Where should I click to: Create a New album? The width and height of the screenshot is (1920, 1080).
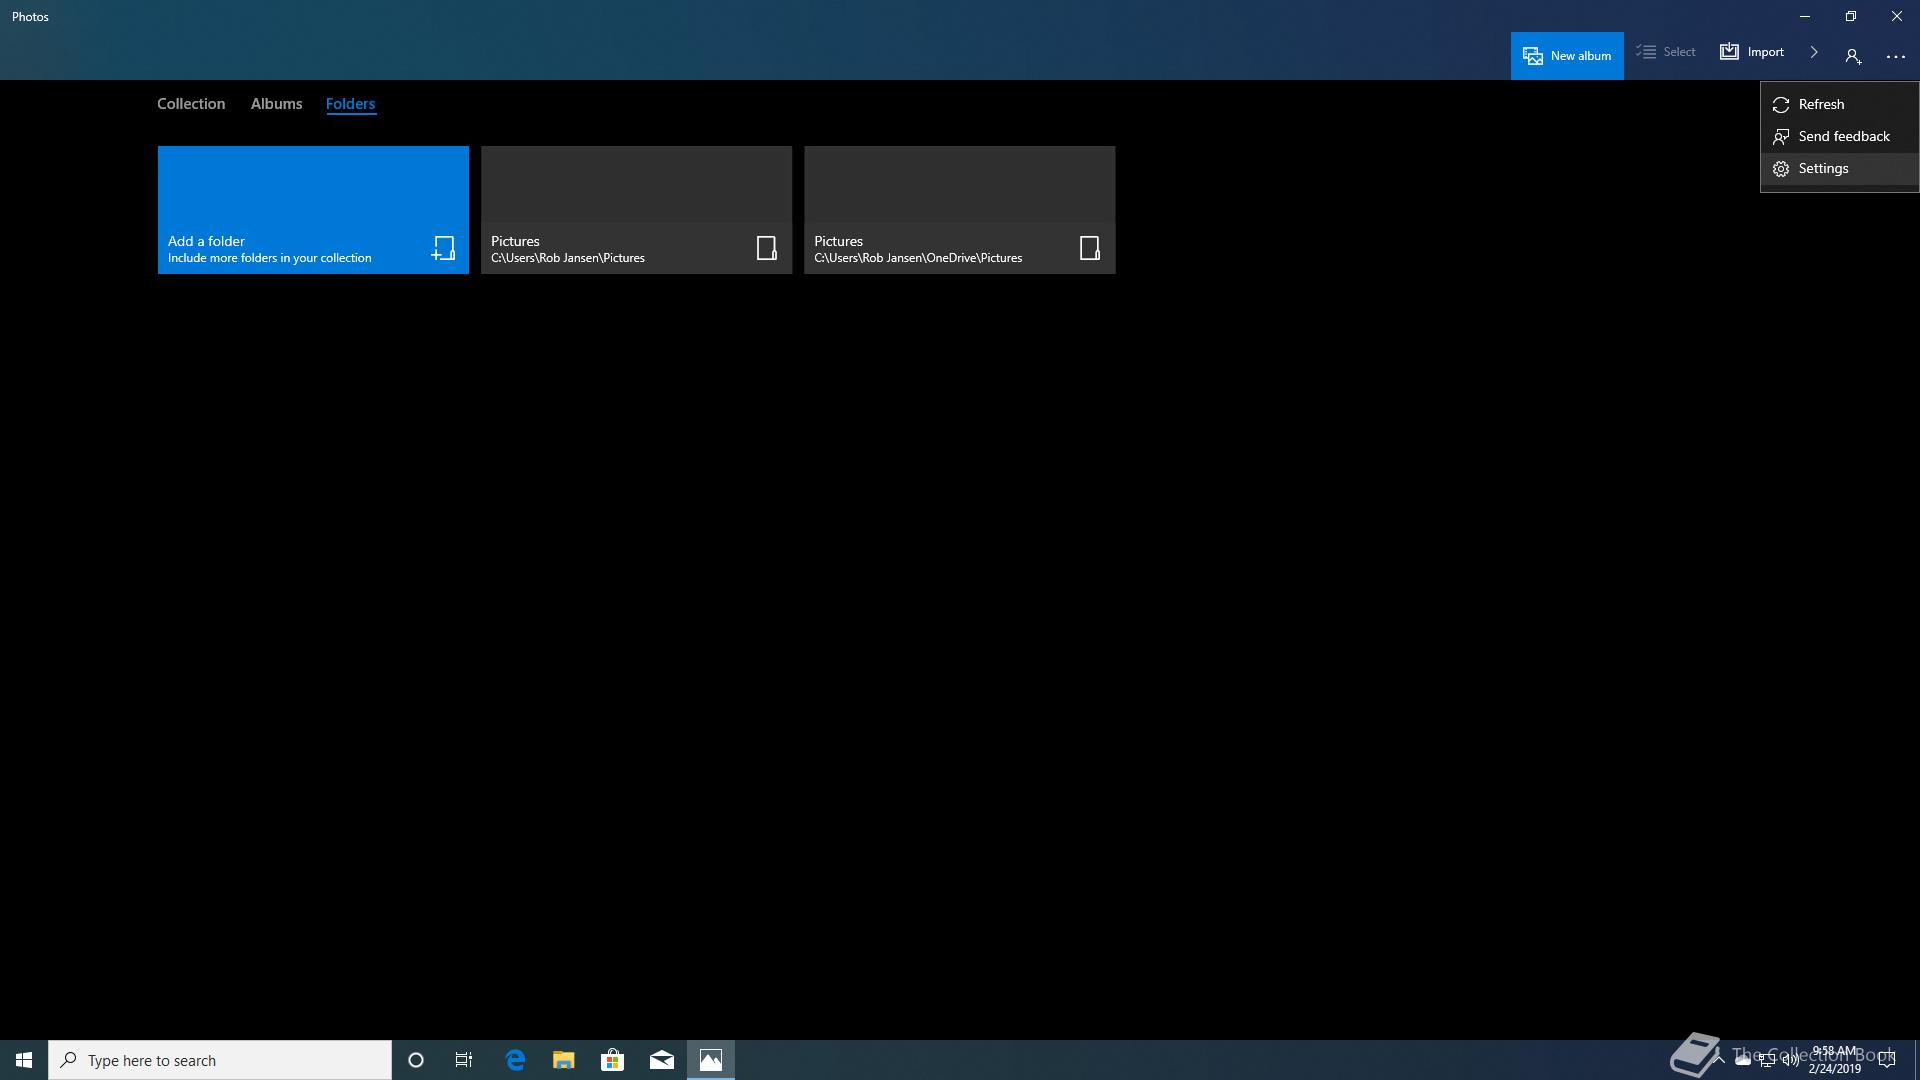(1567, 56)
